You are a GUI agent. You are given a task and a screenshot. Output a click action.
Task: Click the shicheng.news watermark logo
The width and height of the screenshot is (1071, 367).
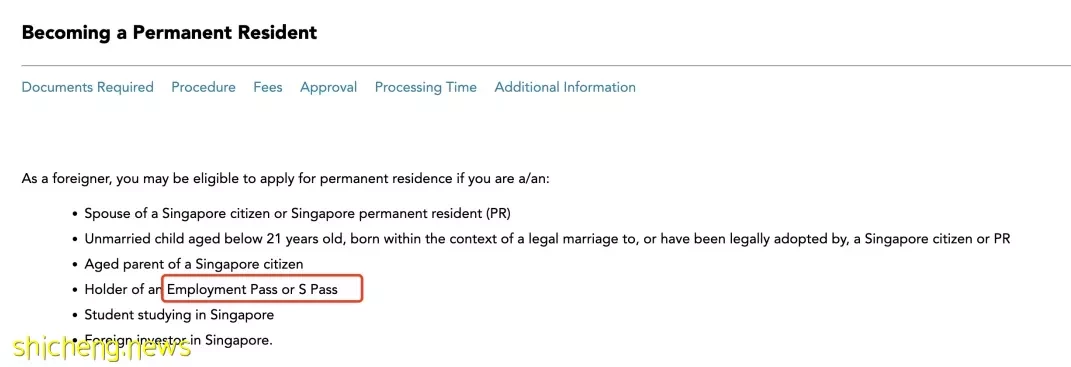[x=102, y=347]
